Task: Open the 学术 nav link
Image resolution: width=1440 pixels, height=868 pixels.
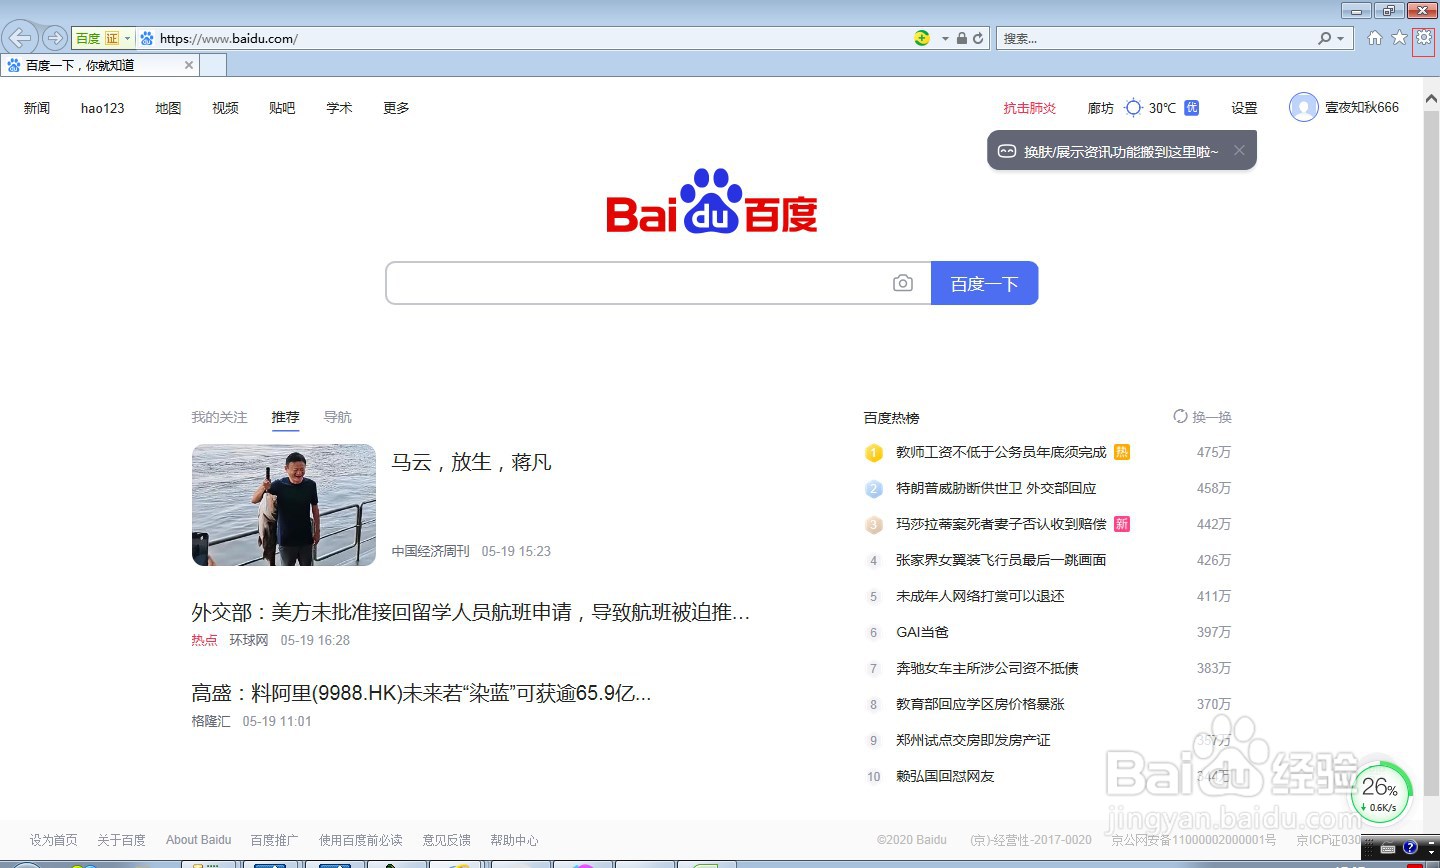Action: point(339,108)
